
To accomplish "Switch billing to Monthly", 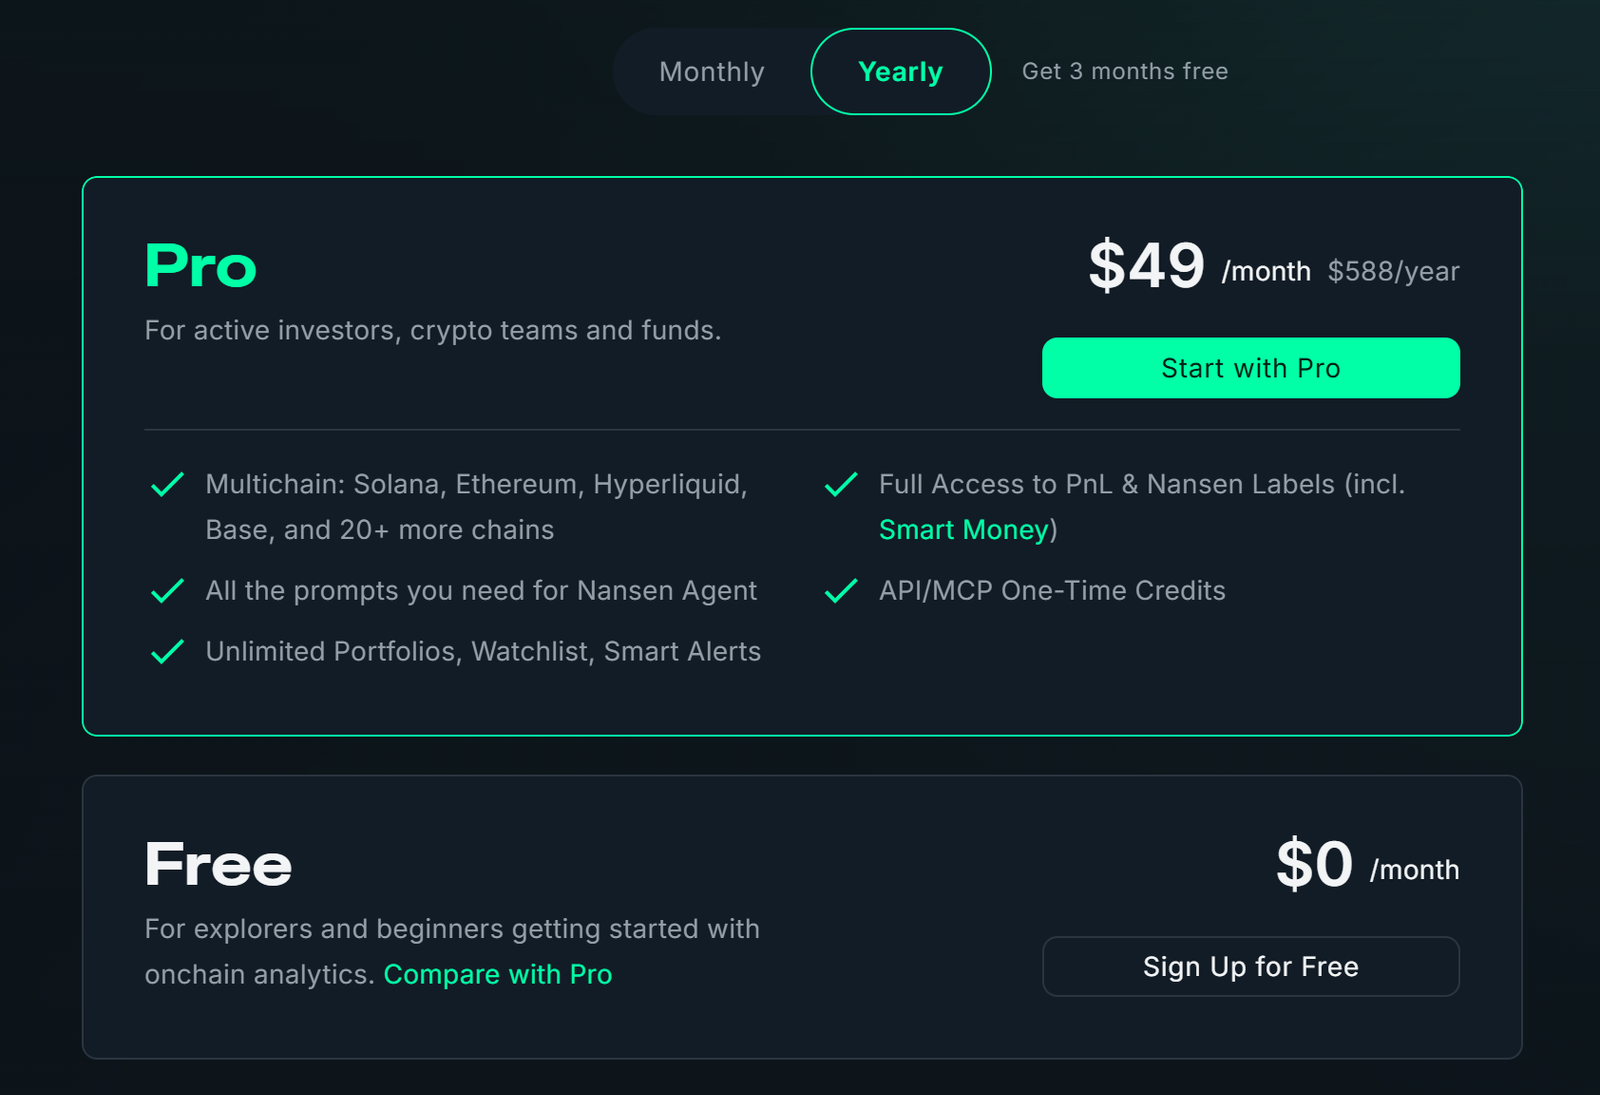I will tap(711, 71).
